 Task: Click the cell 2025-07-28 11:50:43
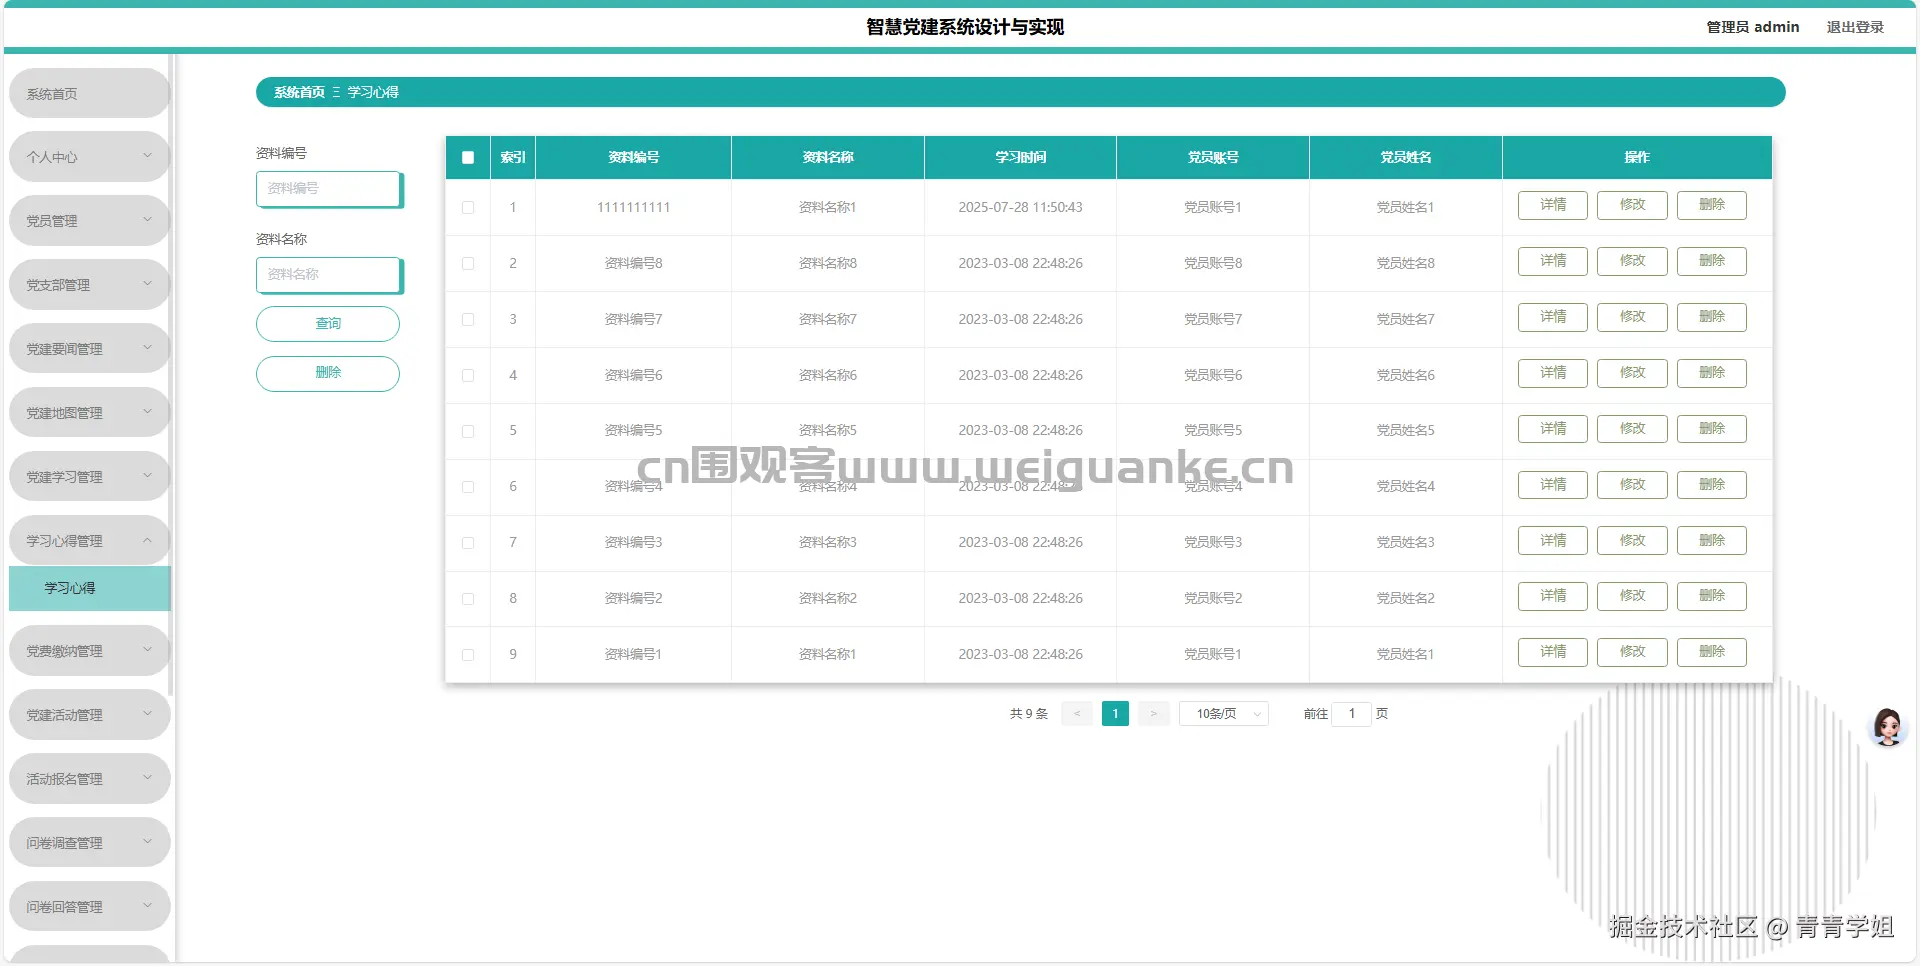point(1020,207)
